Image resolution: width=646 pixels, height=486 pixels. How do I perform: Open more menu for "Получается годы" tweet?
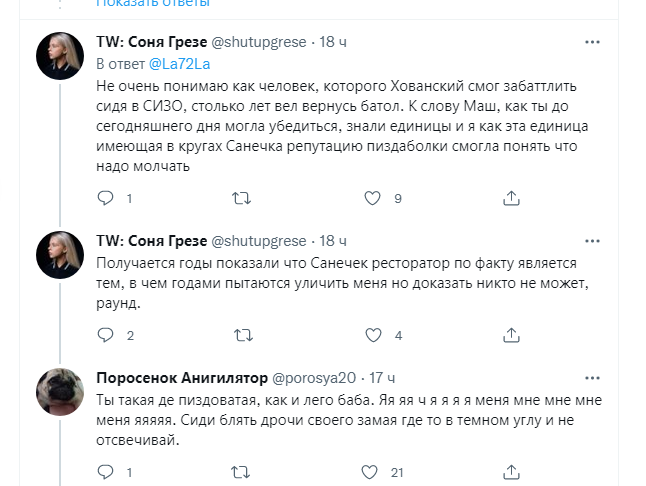(592, 241)
